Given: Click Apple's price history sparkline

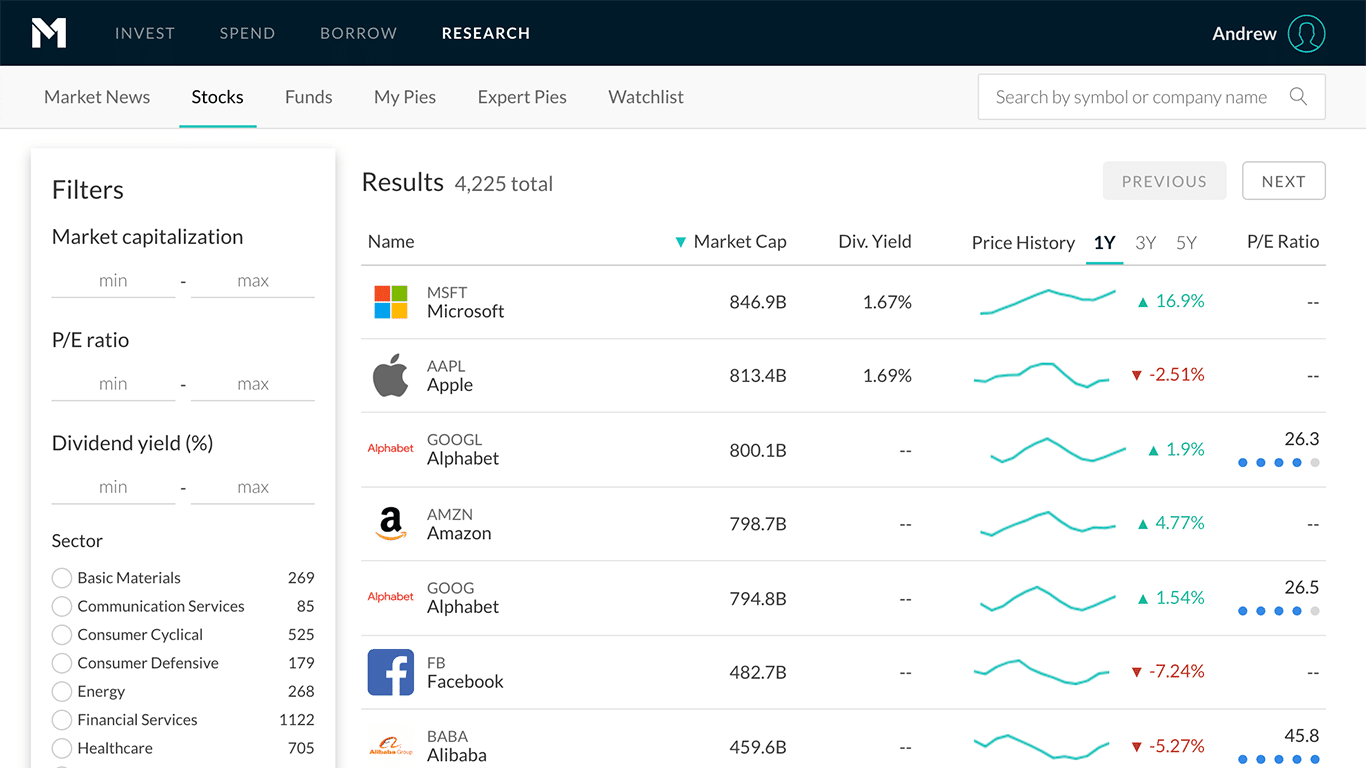Looking at the screenshot, I should point(1041,375).
